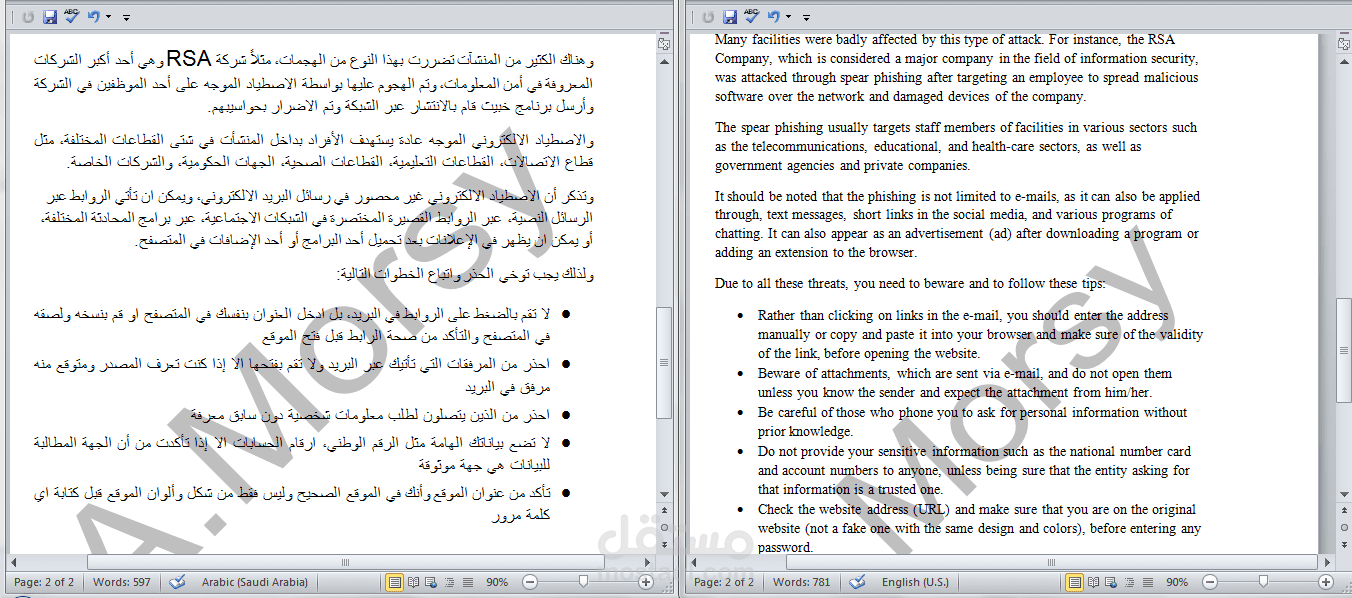Click Repeat icon in Arabic document toolbar
This screenshot has width=1352, height=598.
27,17
